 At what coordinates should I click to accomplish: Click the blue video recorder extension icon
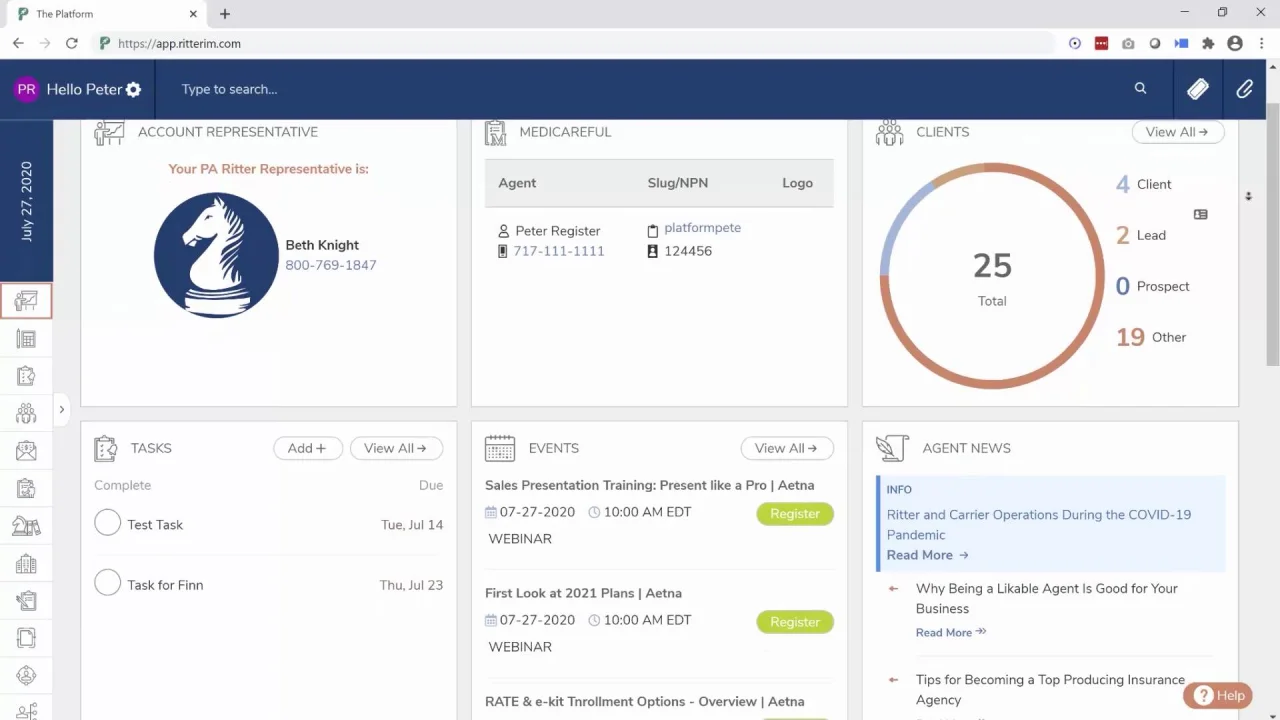click(1181, 43)
